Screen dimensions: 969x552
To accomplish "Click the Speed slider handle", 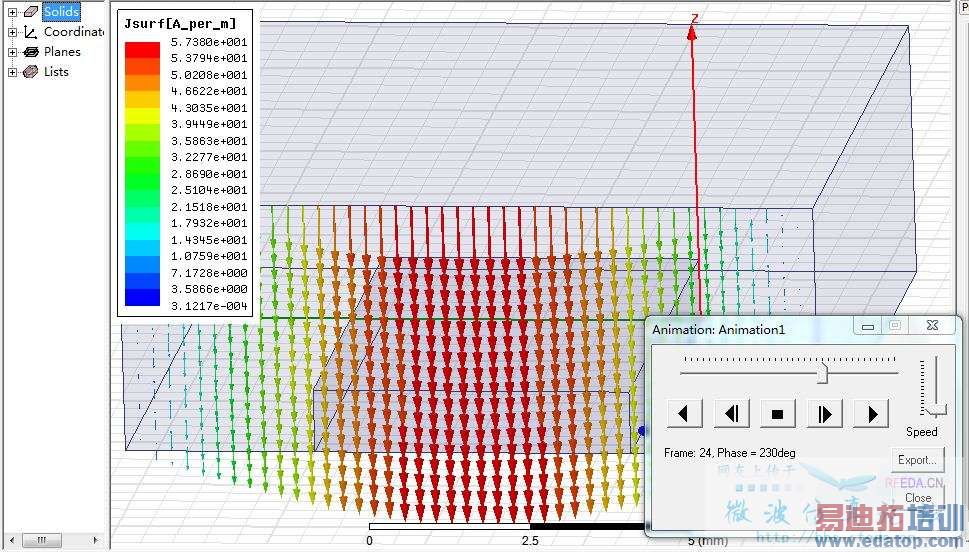I will point(936,410).
